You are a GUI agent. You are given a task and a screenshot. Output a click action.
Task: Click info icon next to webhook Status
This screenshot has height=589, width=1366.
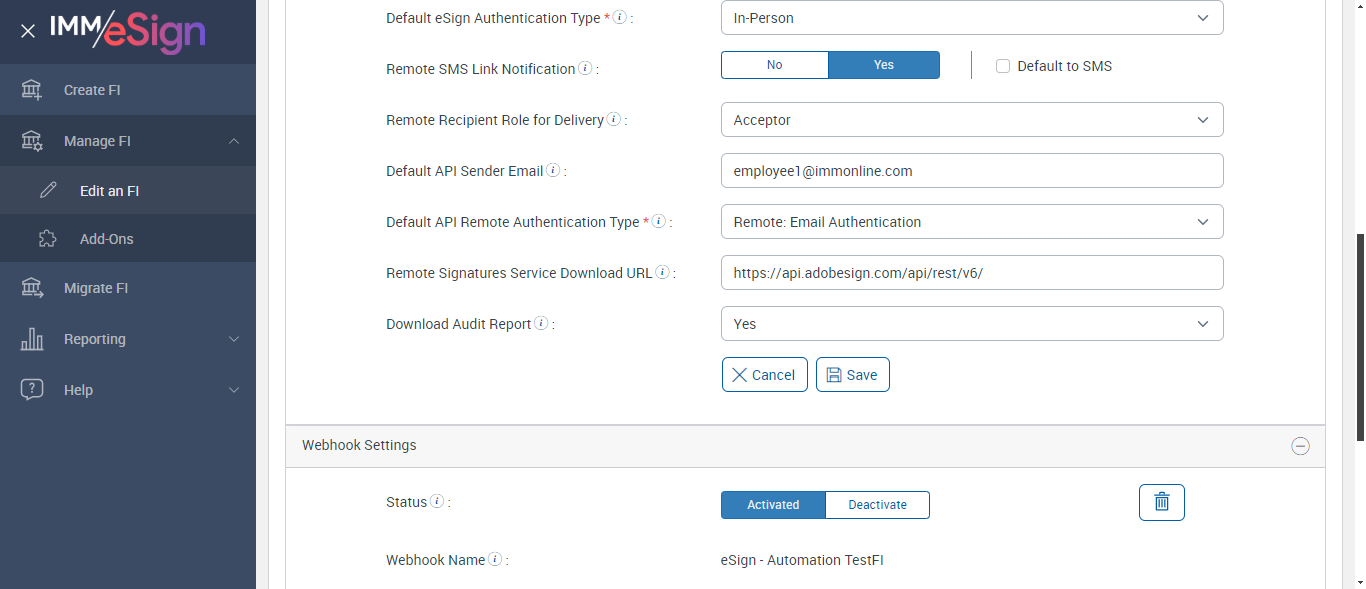437,502
